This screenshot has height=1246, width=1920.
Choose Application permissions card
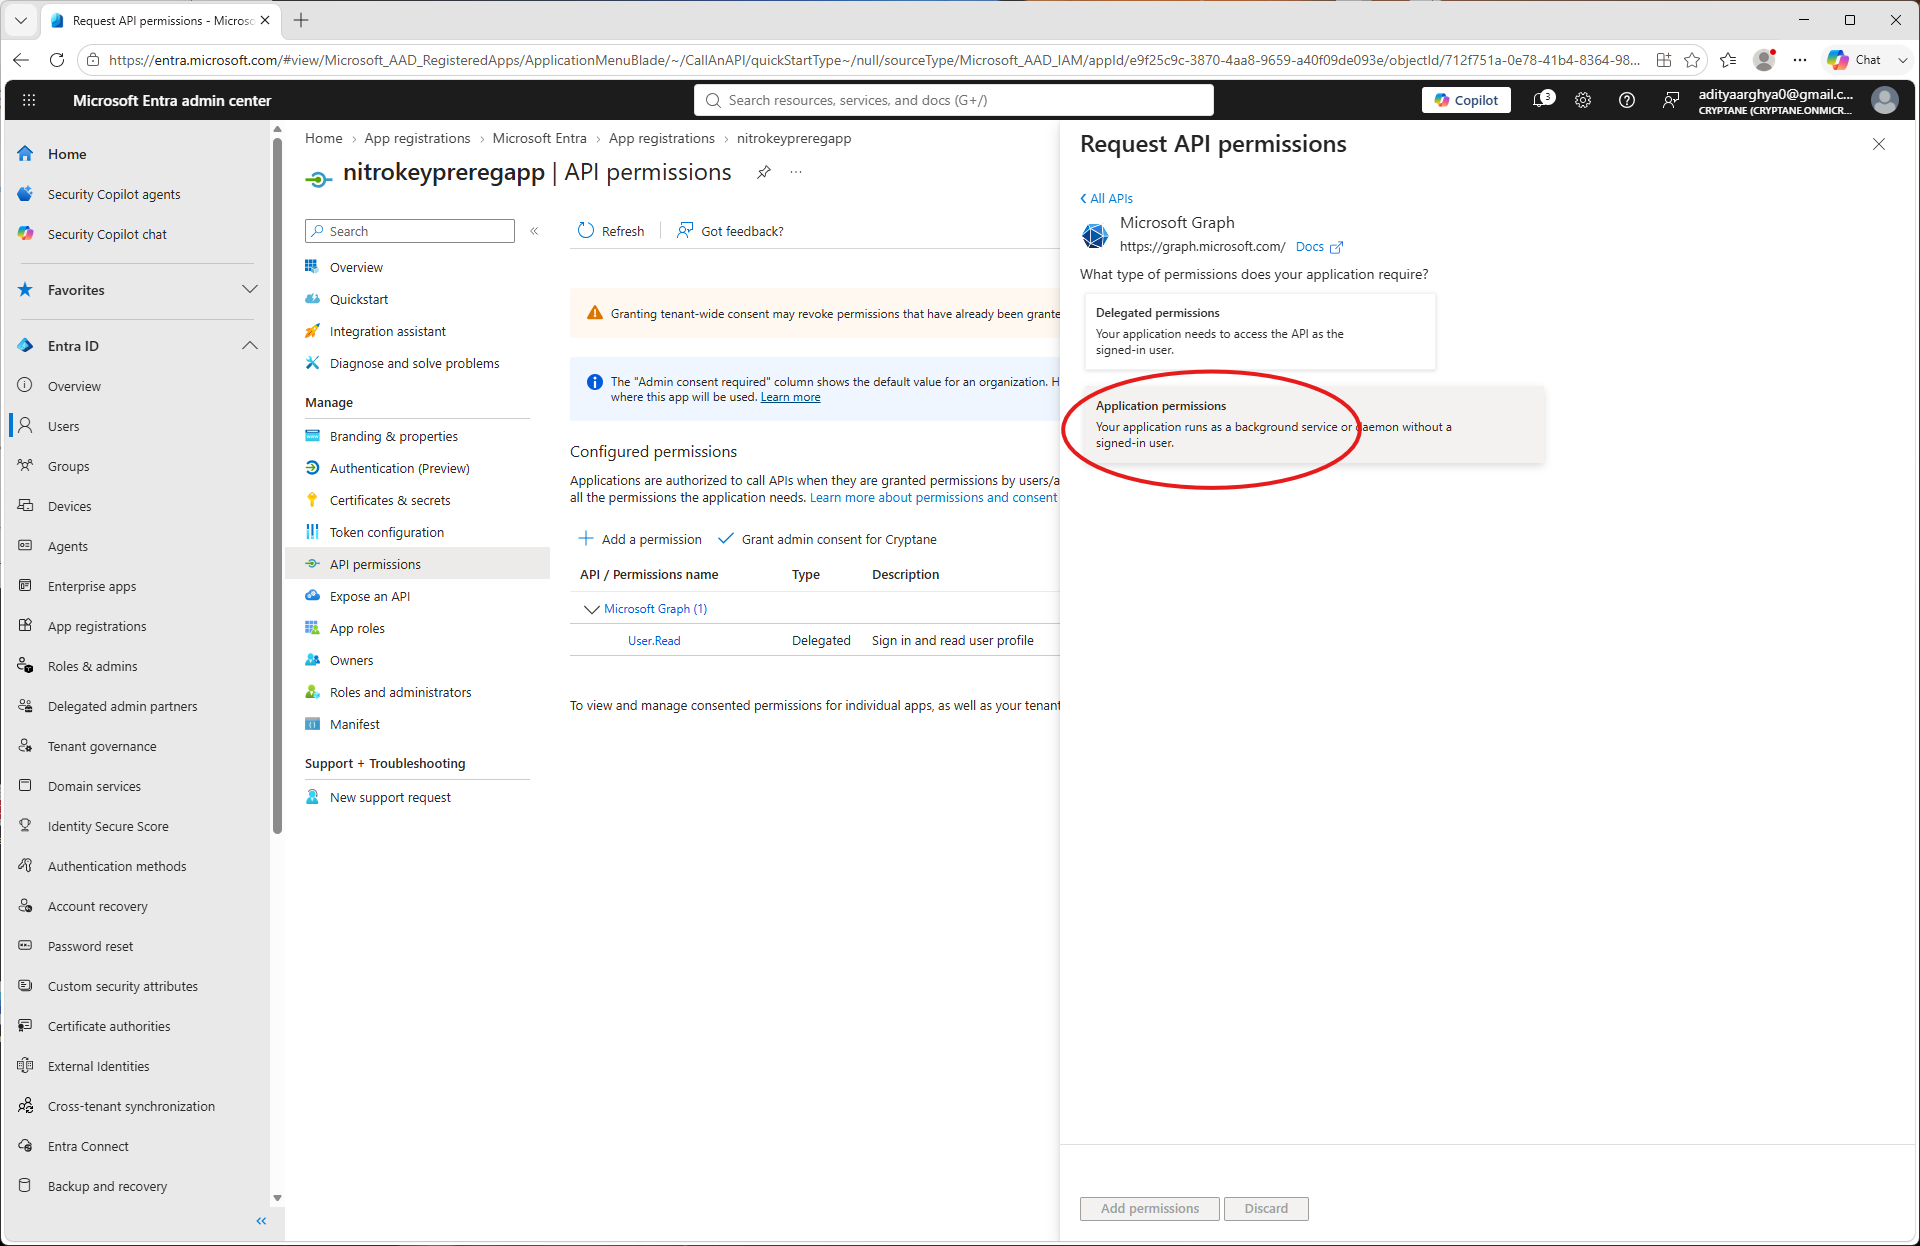(x=1314, y=424)
